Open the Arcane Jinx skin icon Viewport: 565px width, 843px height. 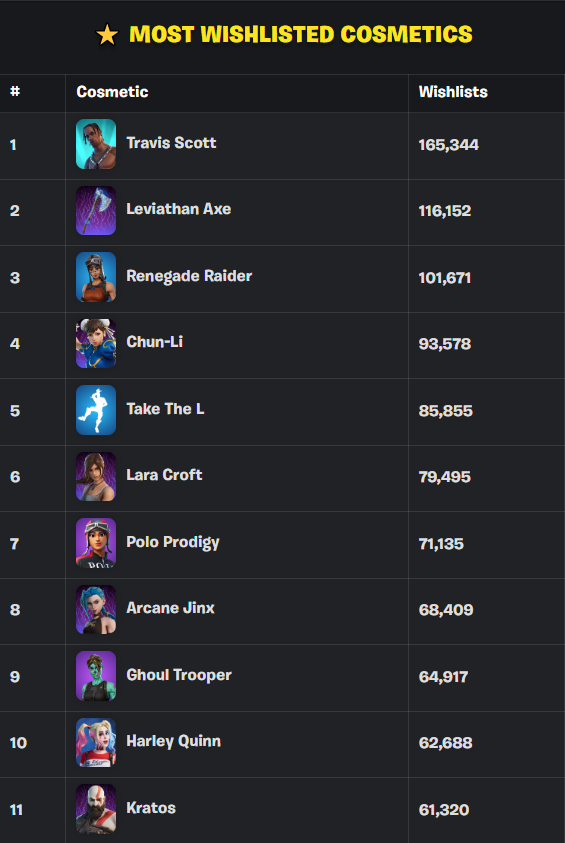(96, 609)
